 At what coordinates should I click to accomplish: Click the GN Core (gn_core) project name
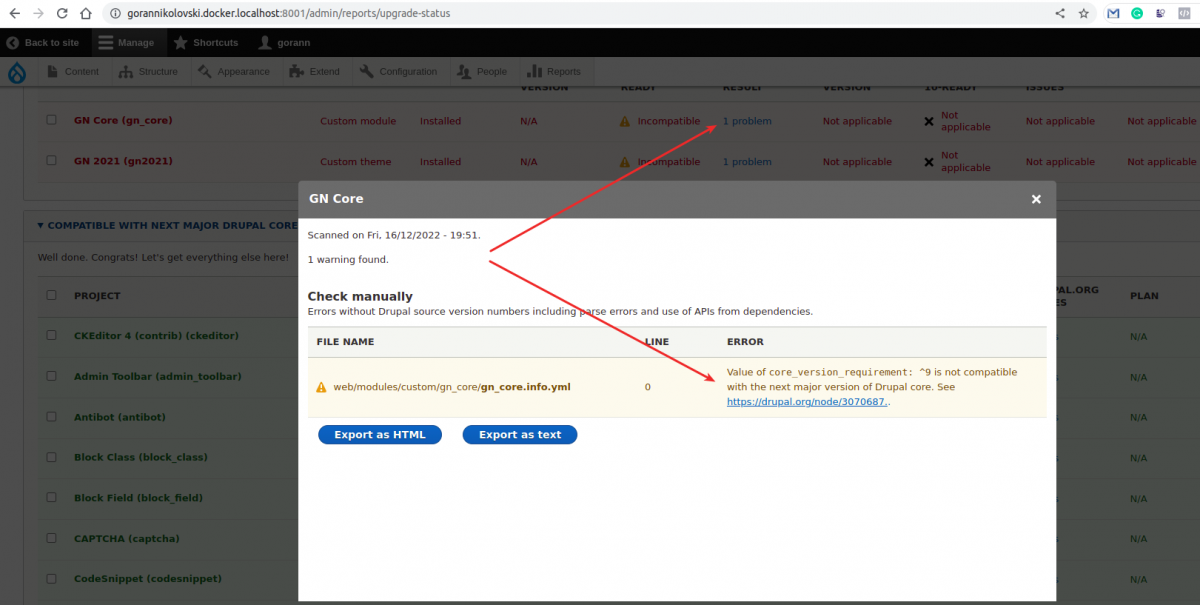(123, 120)
